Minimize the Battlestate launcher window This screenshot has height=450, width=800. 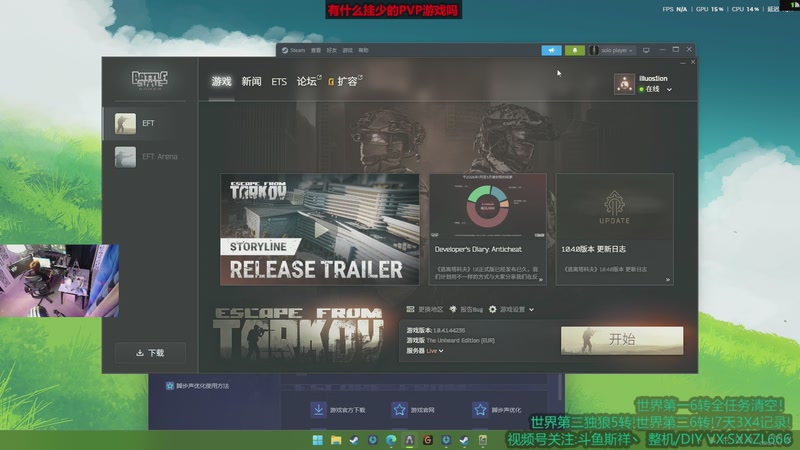pyautogui.click(x=683, y=62)
